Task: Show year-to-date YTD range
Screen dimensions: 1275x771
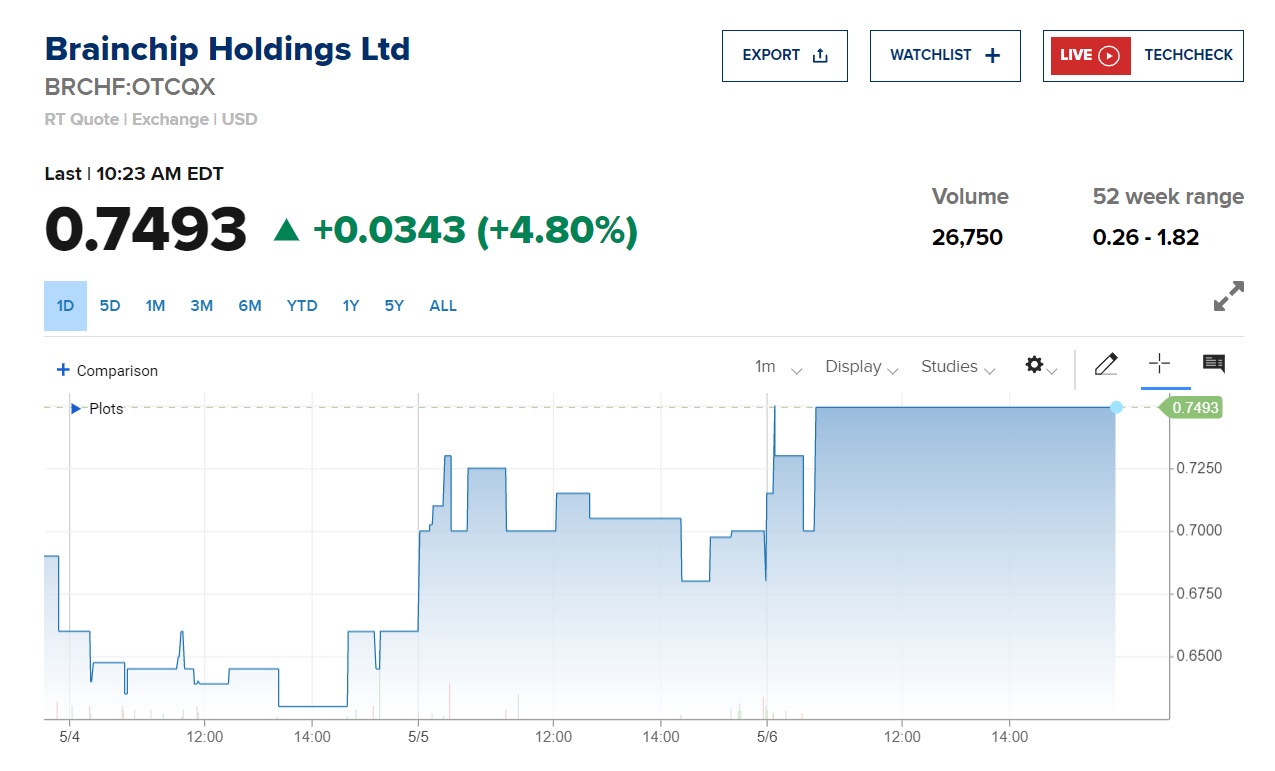Action: [302, 306]
